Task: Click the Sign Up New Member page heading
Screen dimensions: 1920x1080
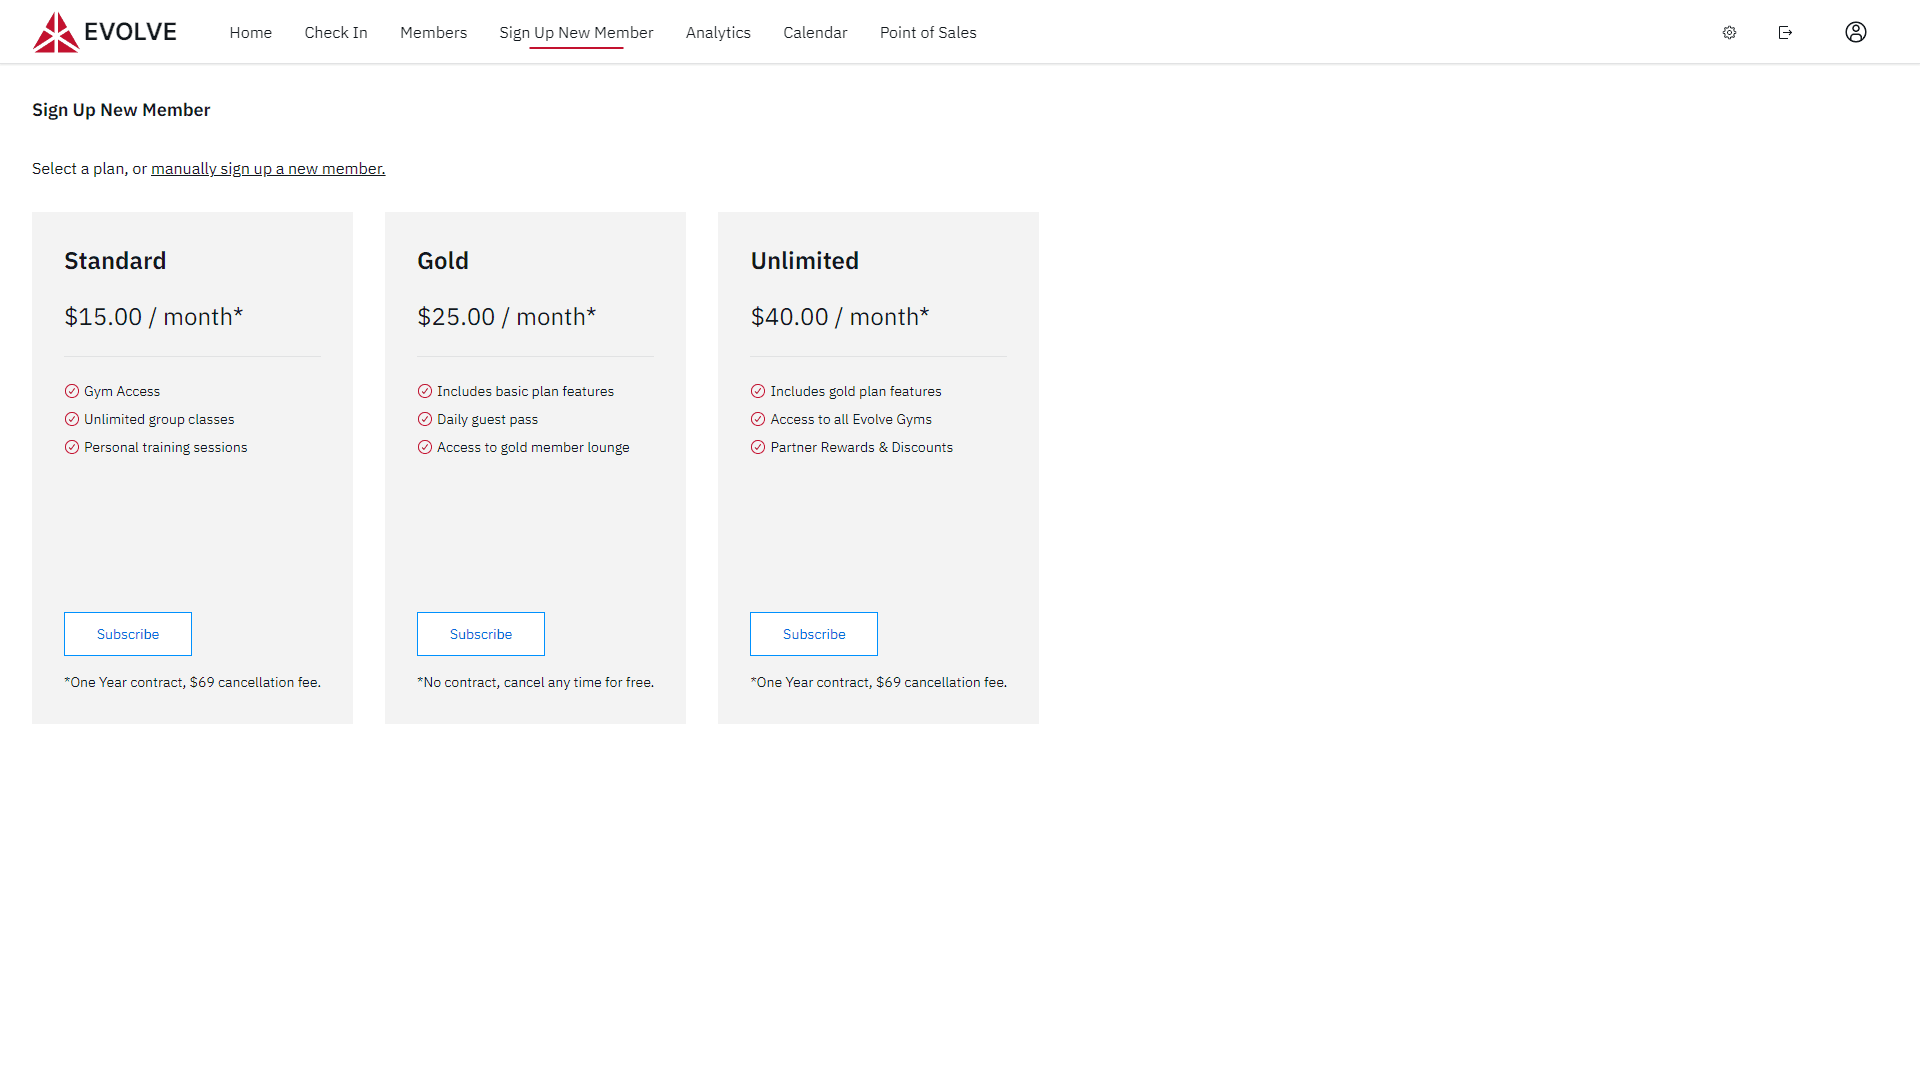Action: click(120, 110)
